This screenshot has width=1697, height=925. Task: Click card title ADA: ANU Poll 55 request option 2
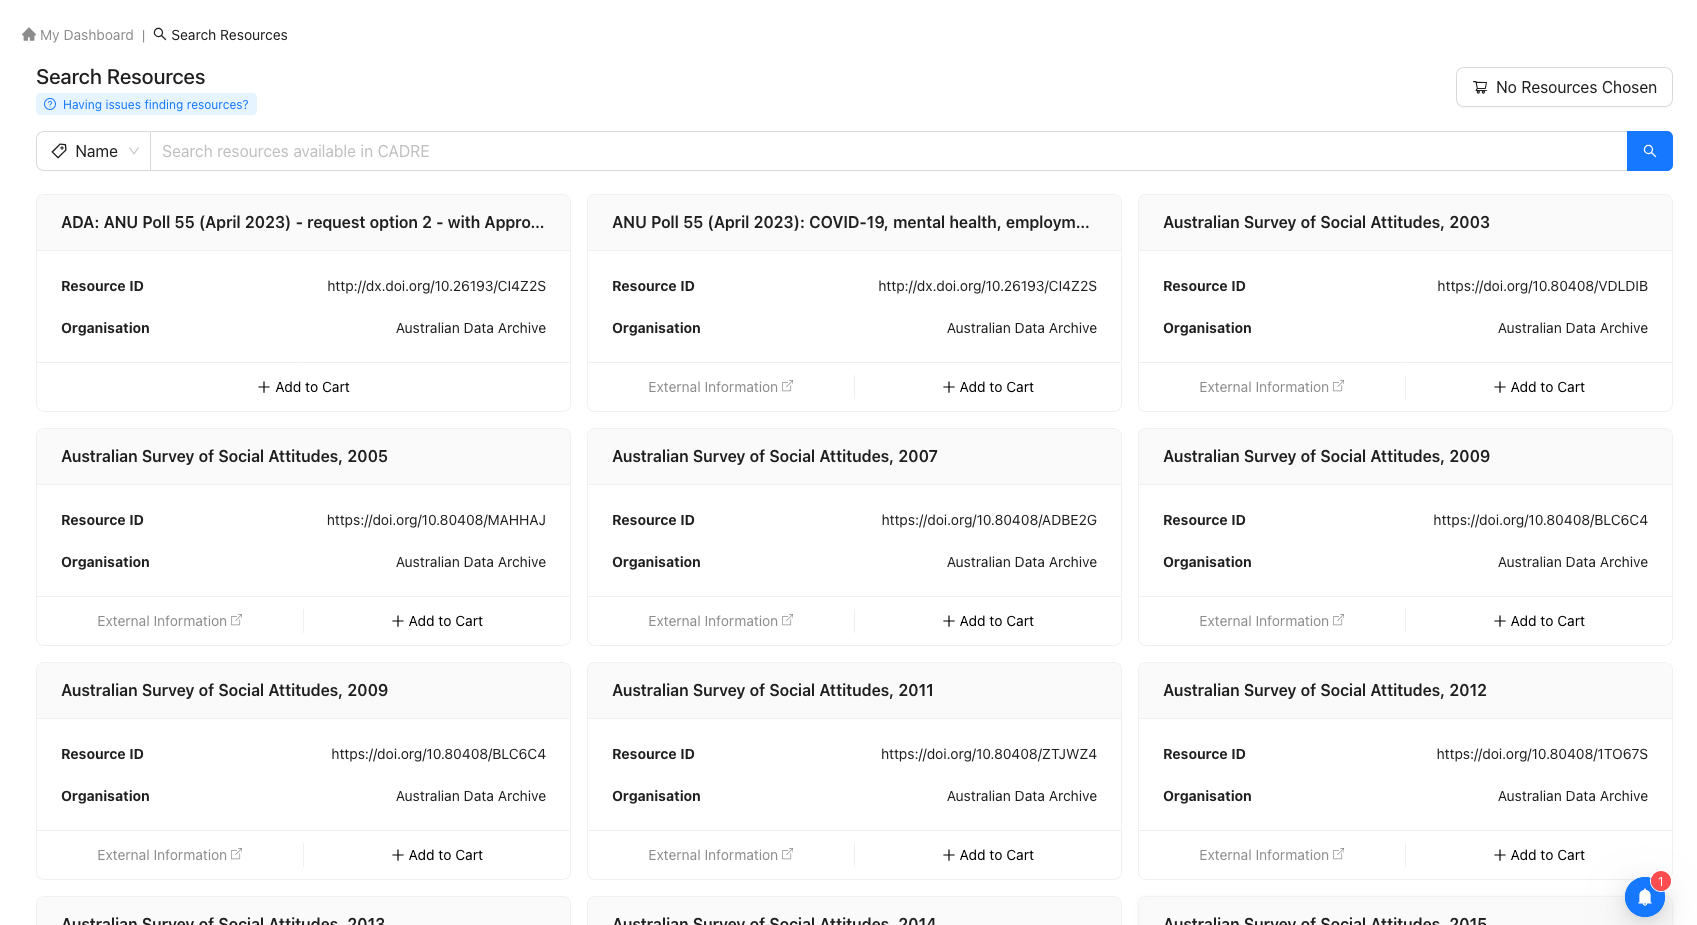[303, 222]
